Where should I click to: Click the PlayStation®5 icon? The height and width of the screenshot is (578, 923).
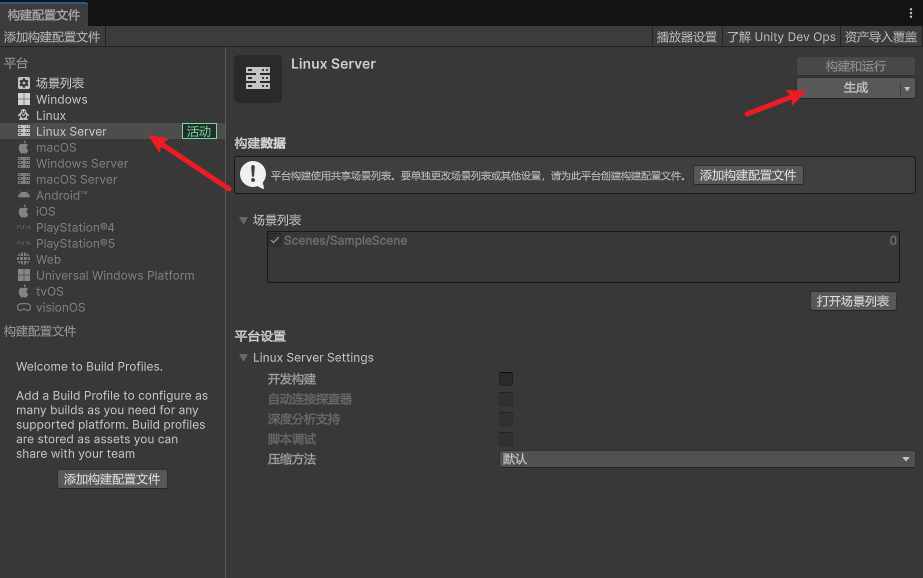click(x=24, y=243)
